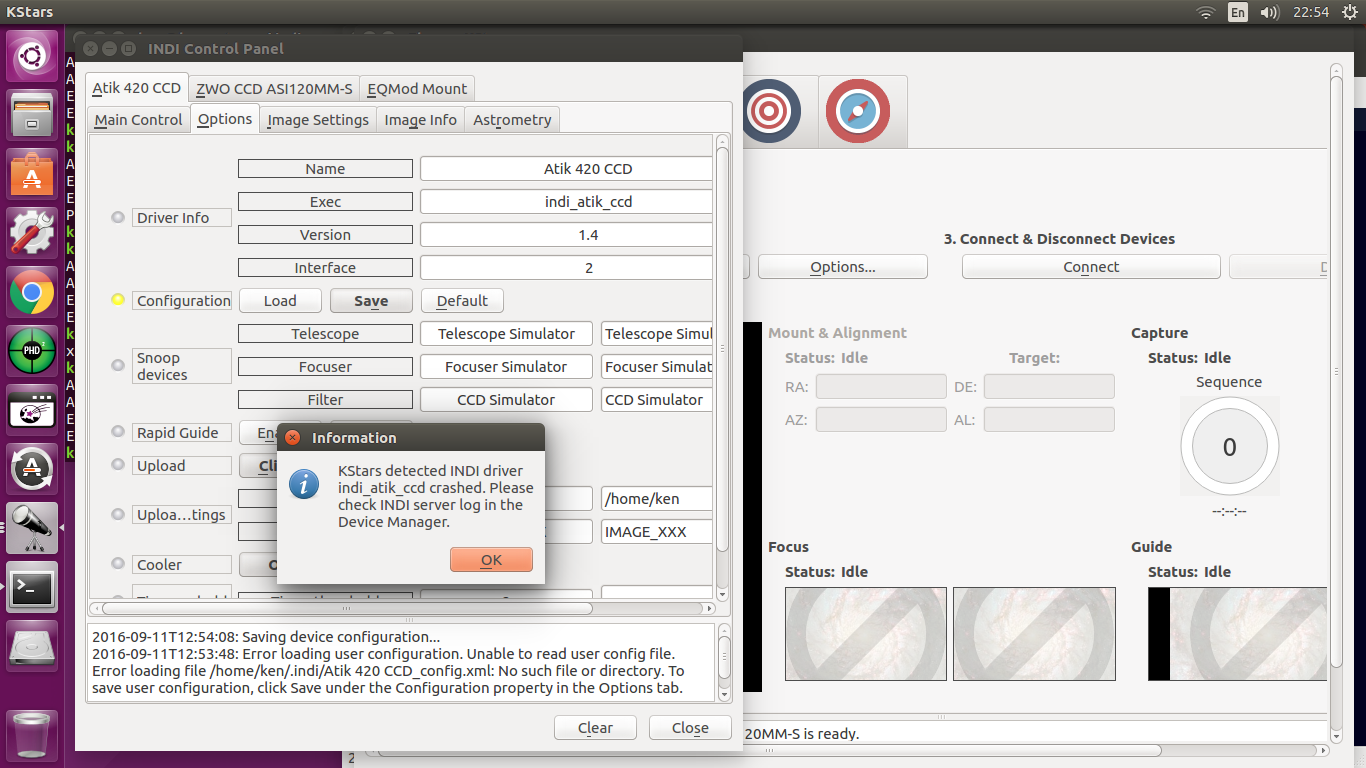The image size is (1366, 768).
Task: Open Ubuntu Dash search launcher
Action: click(32, 55)
